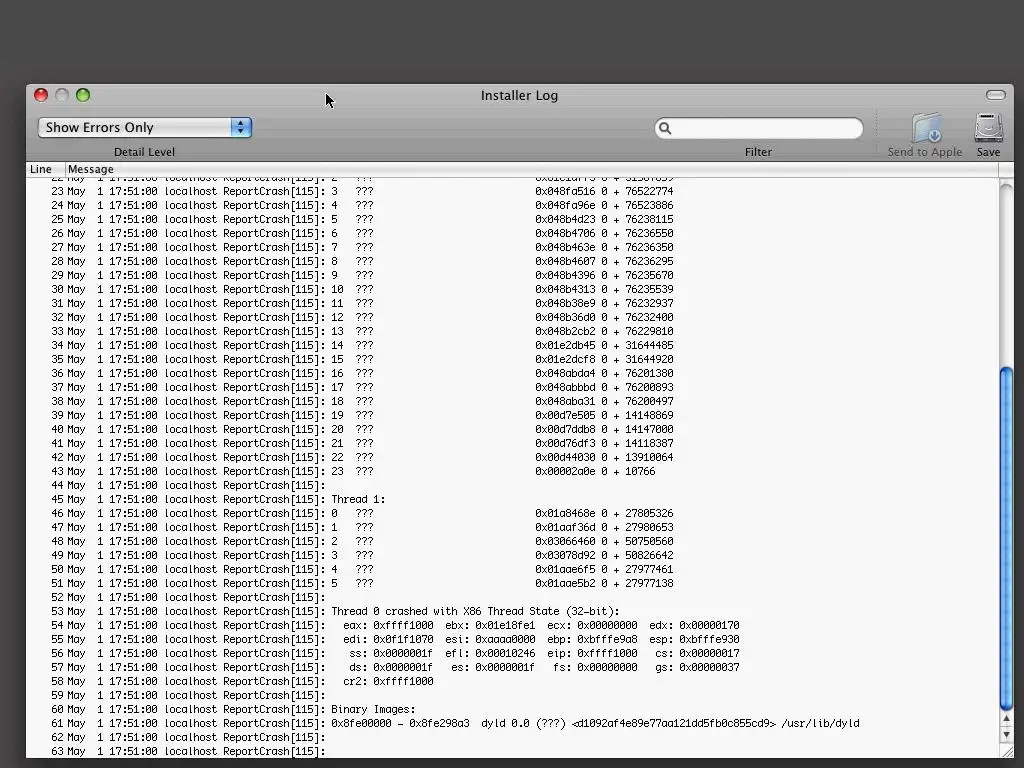Image resolution: width=1024 pixels, height=768 pixels.
Task: Select line 53 Thread 0 crashed message
Action: (x=512, y=611)
